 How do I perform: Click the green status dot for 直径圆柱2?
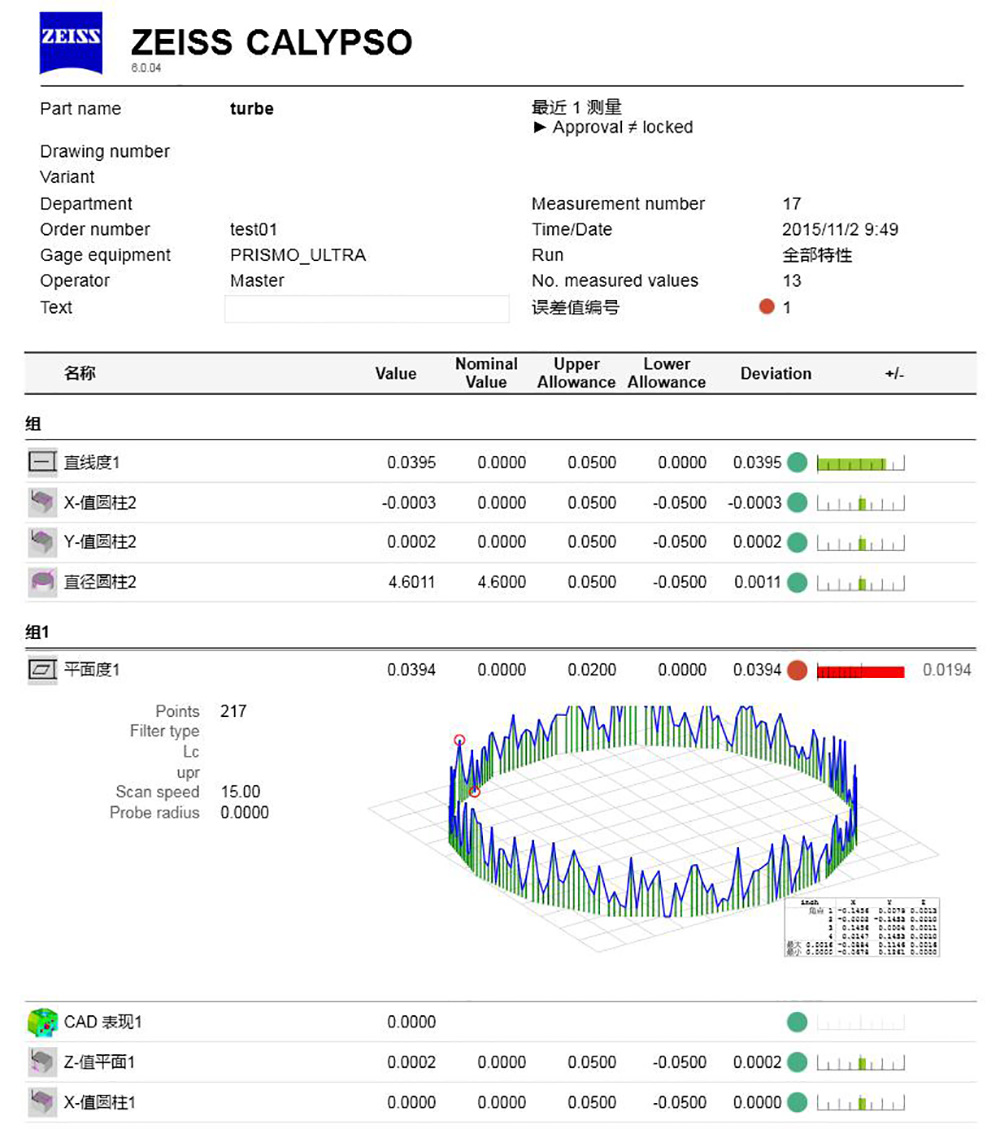coord(797,582)
